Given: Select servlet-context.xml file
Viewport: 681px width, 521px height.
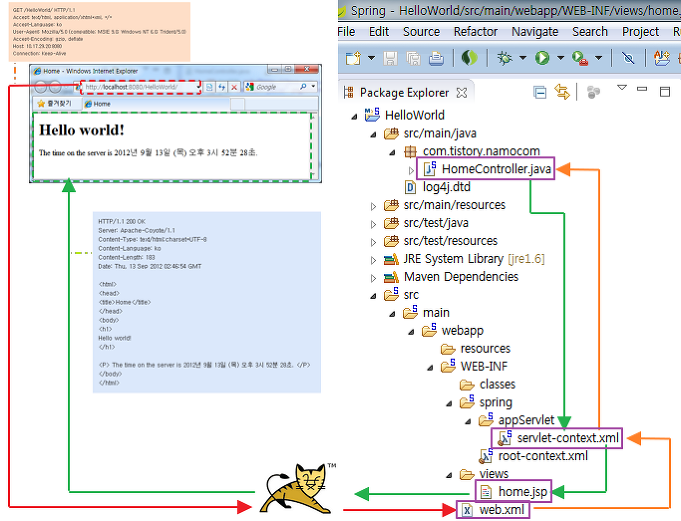Looking at the screenshot, I should [x=568, y=438].
